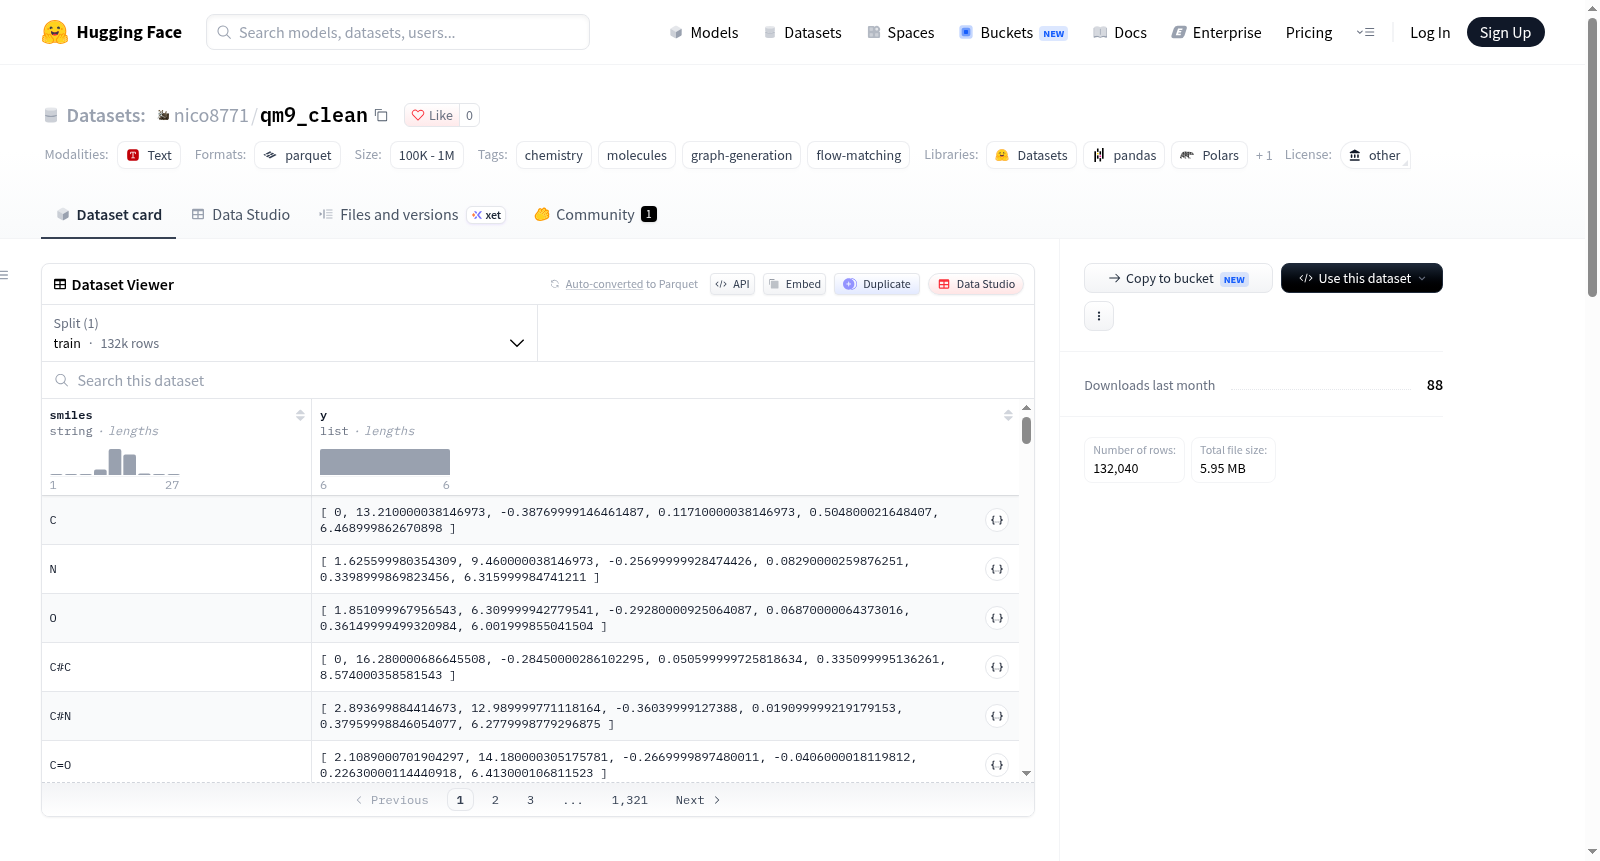Click the other license tag
1600x861 pixels.
(1375, 155)
